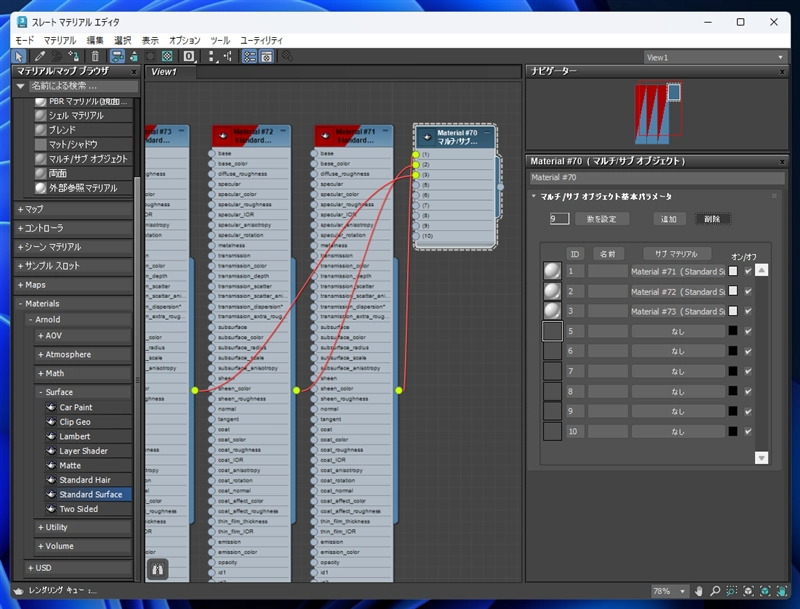Open the ユーティリティ menu
This screenshot has height=609, width=800.
261,40
